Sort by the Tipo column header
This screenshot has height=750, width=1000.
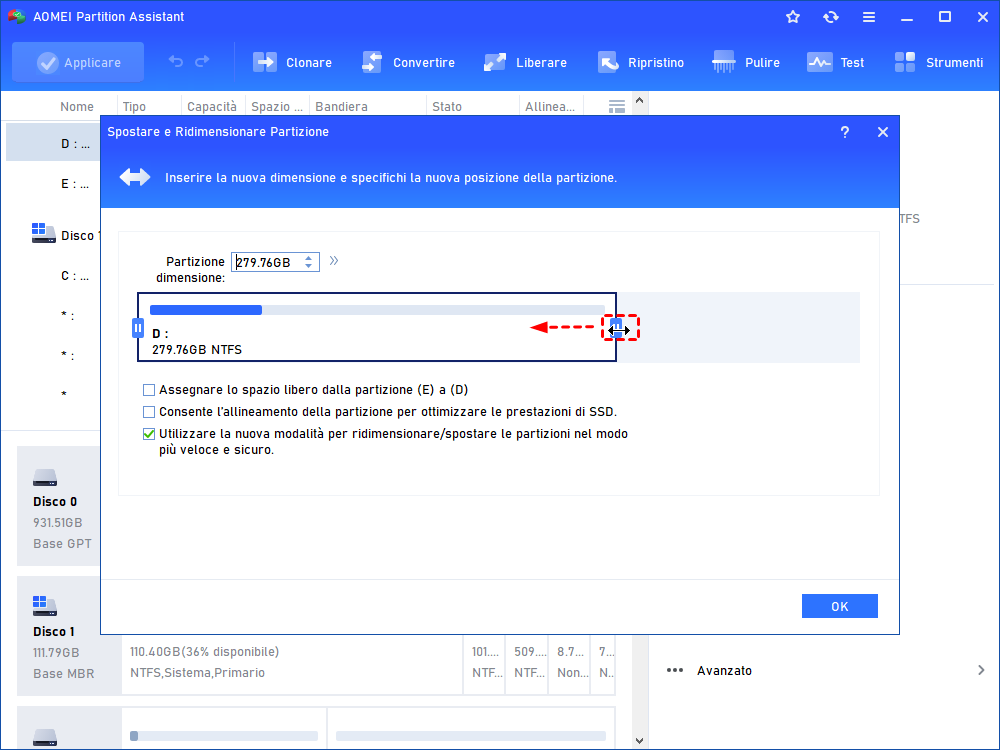(134, 107)
